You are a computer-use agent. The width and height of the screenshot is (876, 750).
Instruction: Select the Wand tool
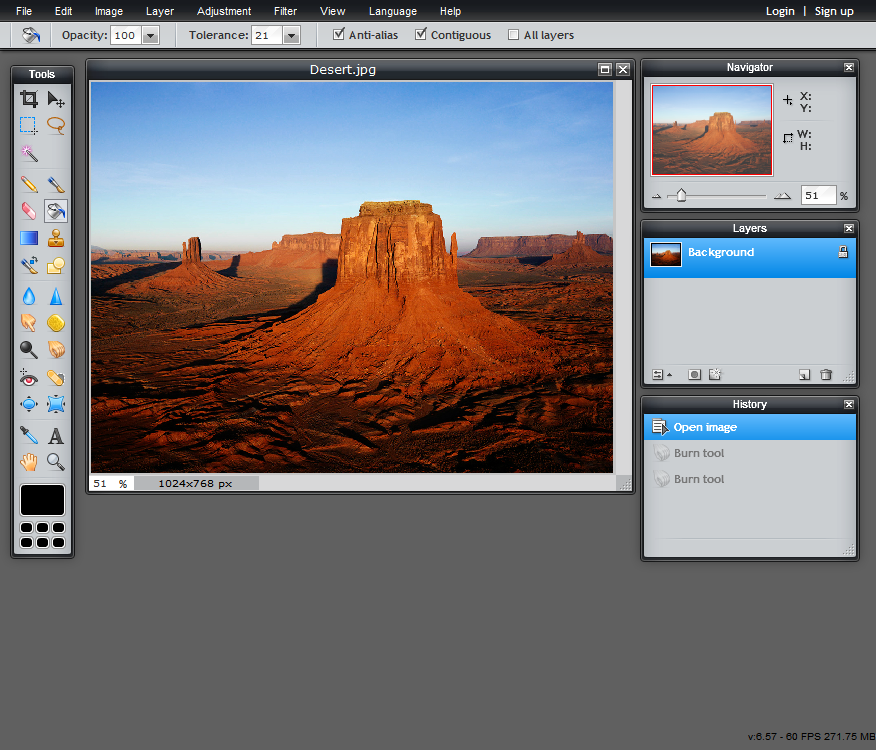[x=29, y=154]
